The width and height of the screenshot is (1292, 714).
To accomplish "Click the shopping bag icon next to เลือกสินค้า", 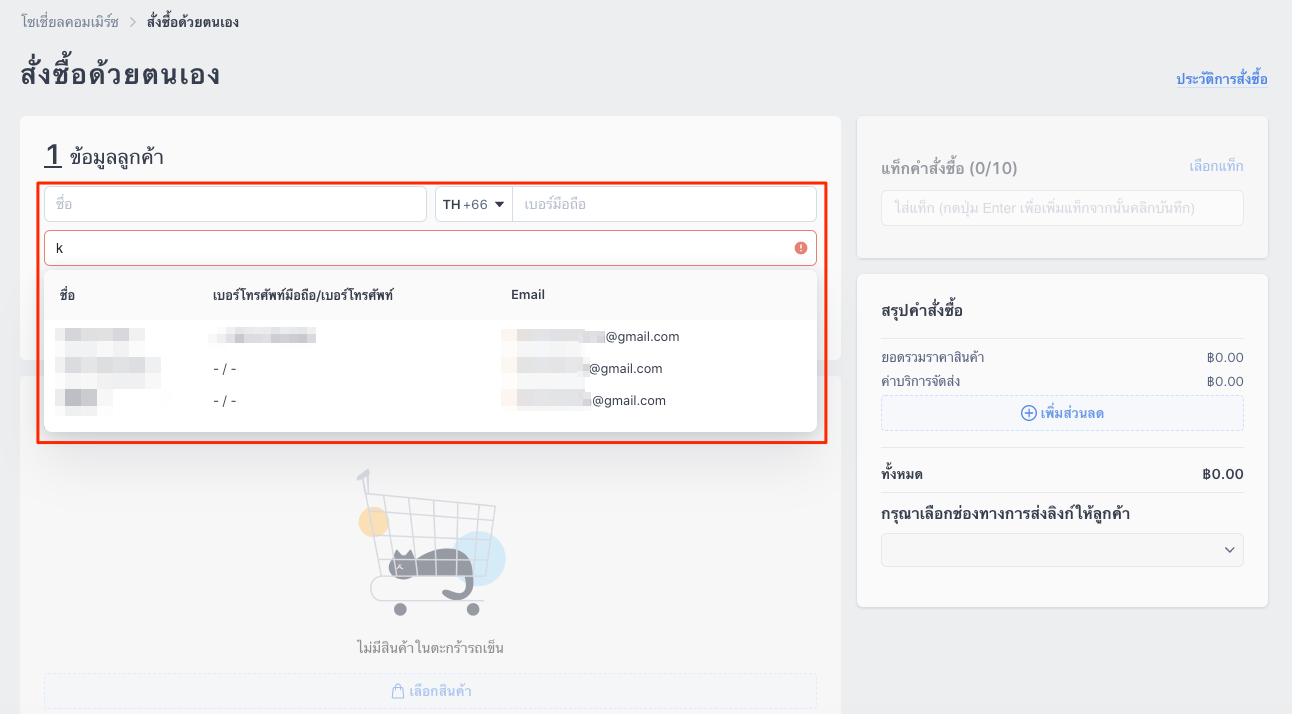I will pos(397,691).
